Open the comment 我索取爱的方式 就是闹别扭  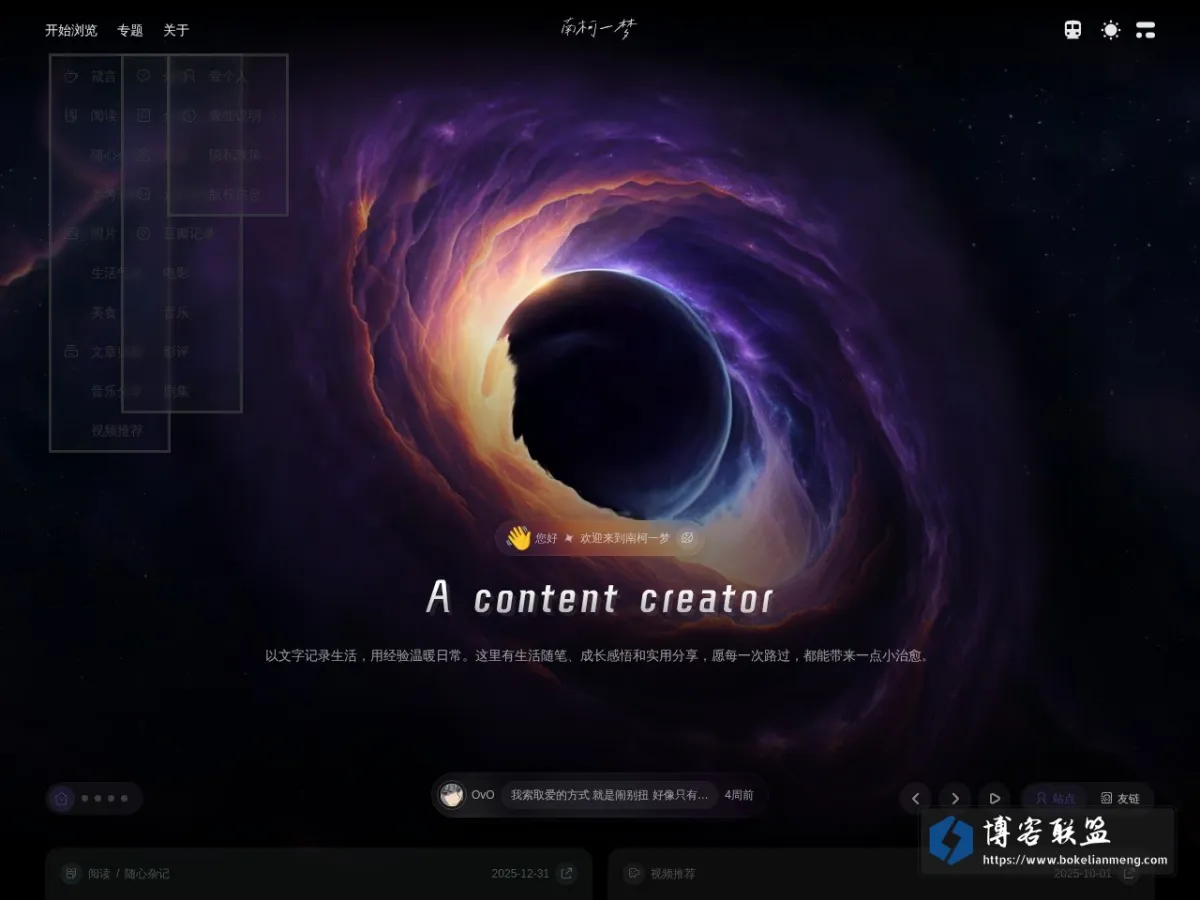tap(609, 796)
